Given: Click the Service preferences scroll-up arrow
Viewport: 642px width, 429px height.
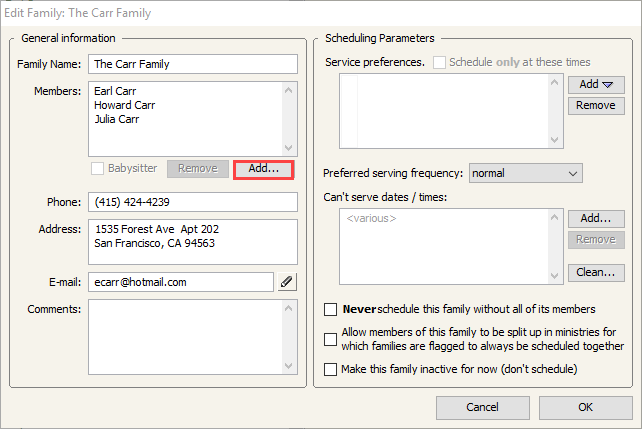Looking at the screenshot, I should click(x=555, y=82).
